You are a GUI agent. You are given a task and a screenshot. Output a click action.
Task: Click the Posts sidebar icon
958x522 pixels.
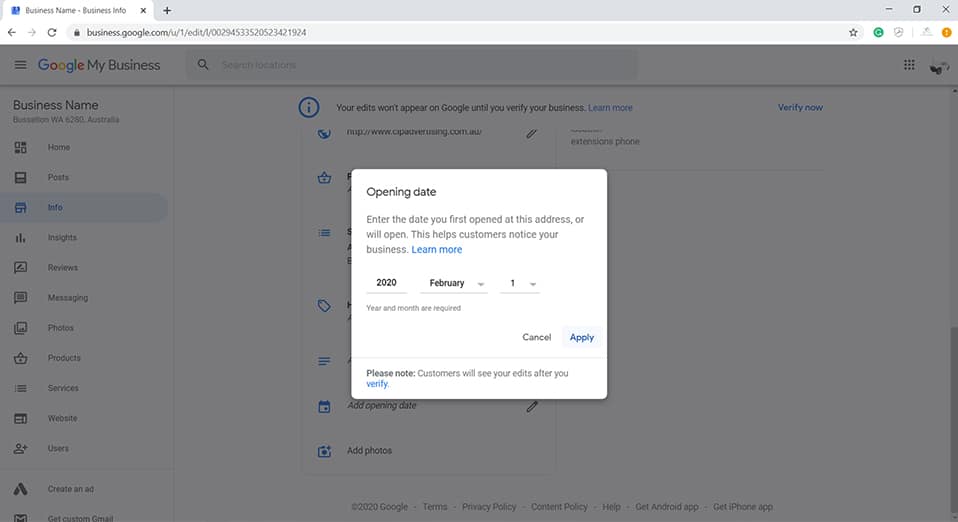click(20, 177)
